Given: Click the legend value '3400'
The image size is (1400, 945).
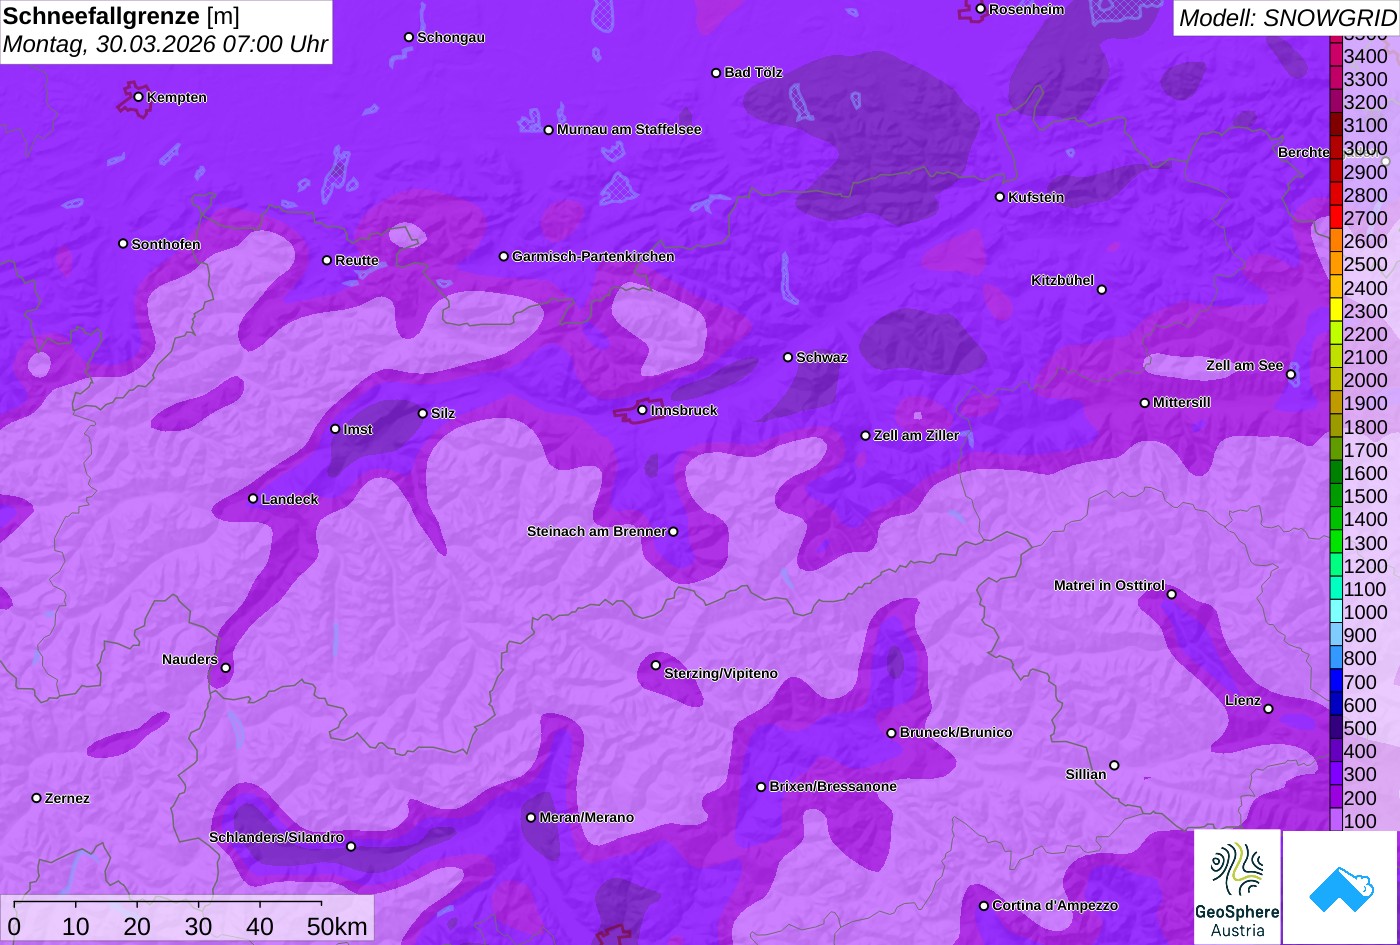Looking at the screenshot, I should (x=1366, y=57).
